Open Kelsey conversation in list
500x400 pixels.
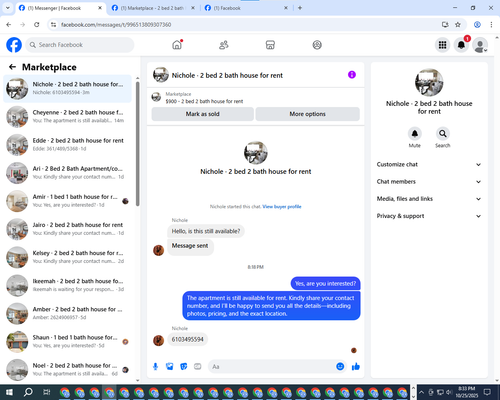tap(67, 257)
